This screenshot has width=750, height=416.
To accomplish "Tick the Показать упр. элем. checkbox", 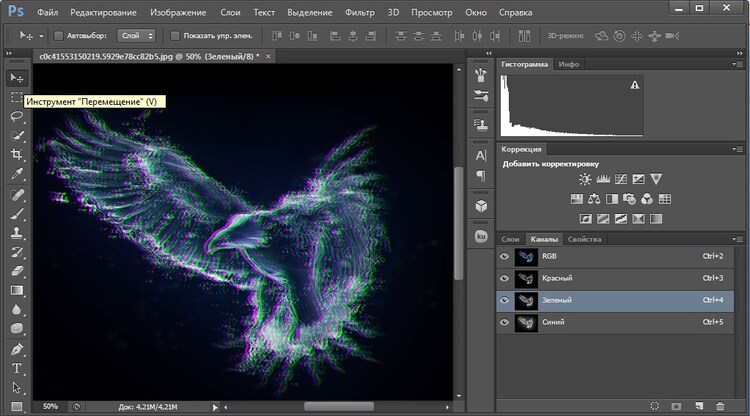I will [176, 35].
